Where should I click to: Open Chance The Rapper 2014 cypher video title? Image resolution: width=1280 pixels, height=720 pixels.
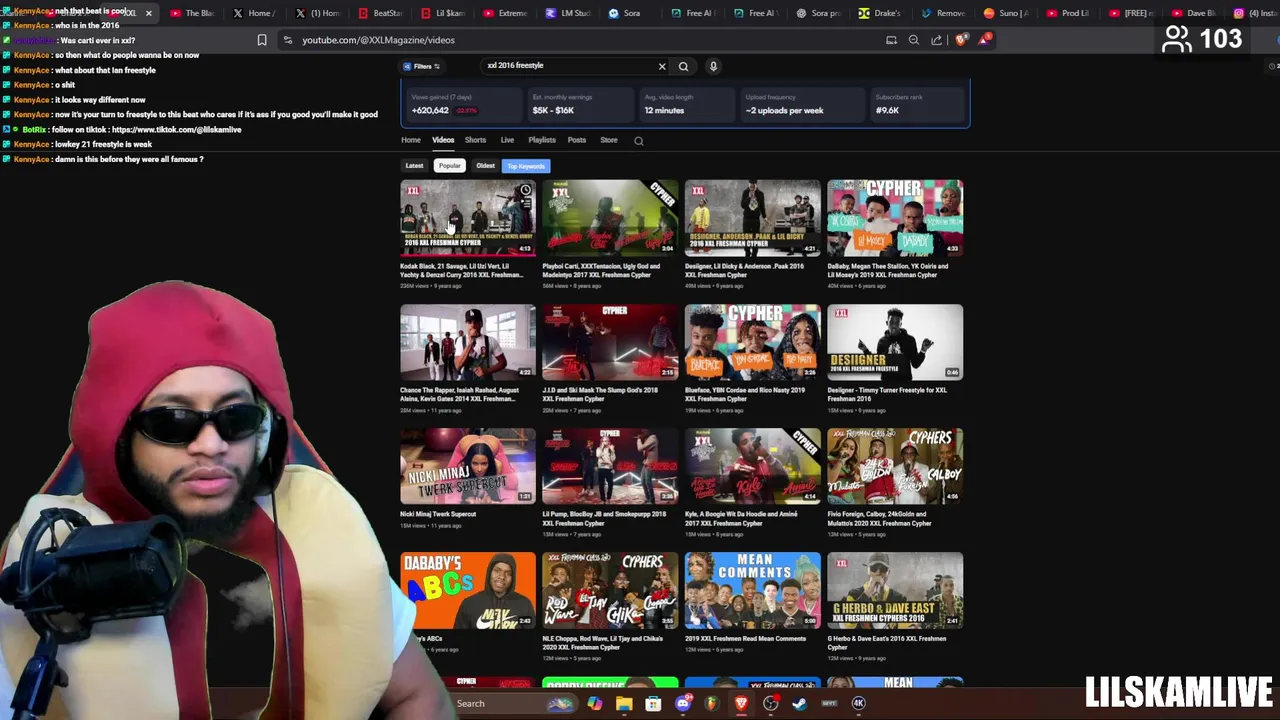pyautogui.click(x=460, y=394)
